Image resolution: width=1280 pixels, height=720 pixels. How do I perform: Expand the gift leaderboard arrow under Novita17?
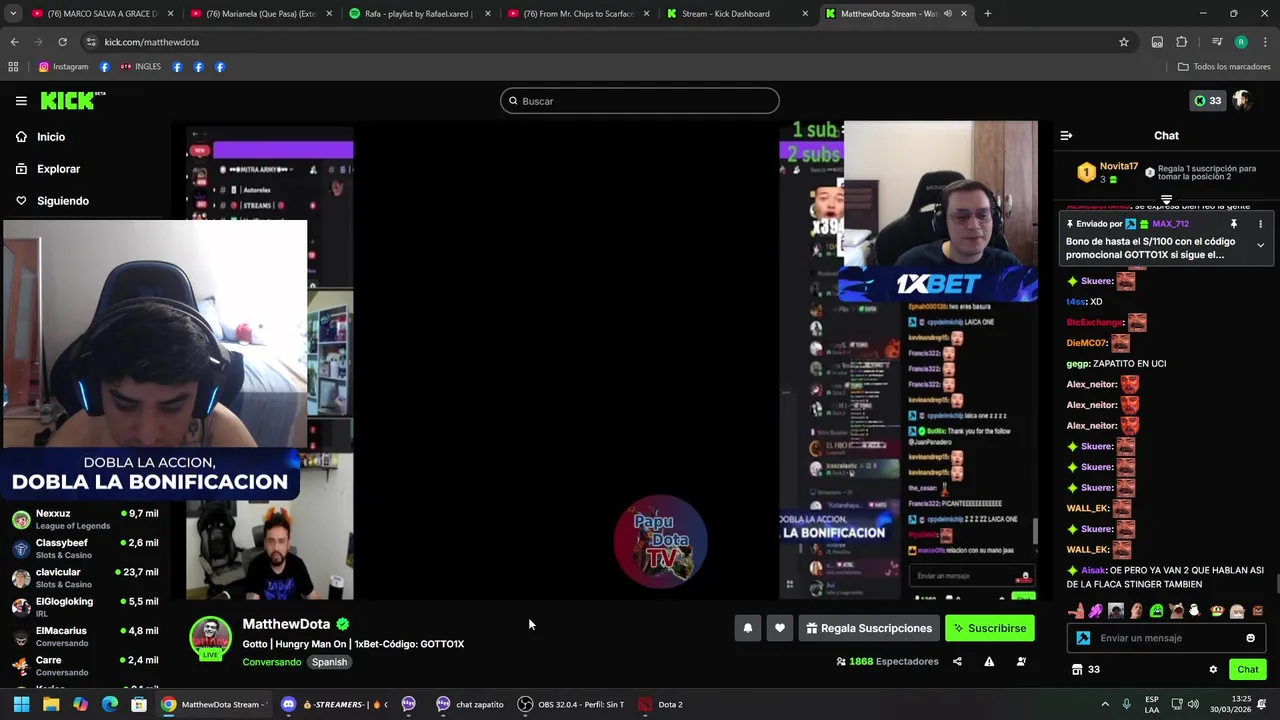tap(1166, 200)
